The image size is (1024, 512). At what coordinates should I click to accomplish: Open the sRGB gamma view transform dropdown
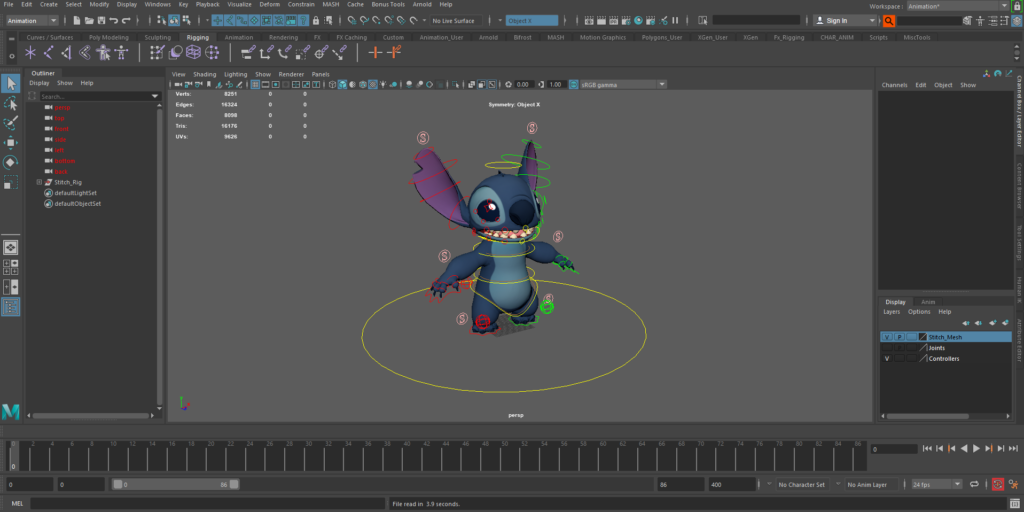624,84
